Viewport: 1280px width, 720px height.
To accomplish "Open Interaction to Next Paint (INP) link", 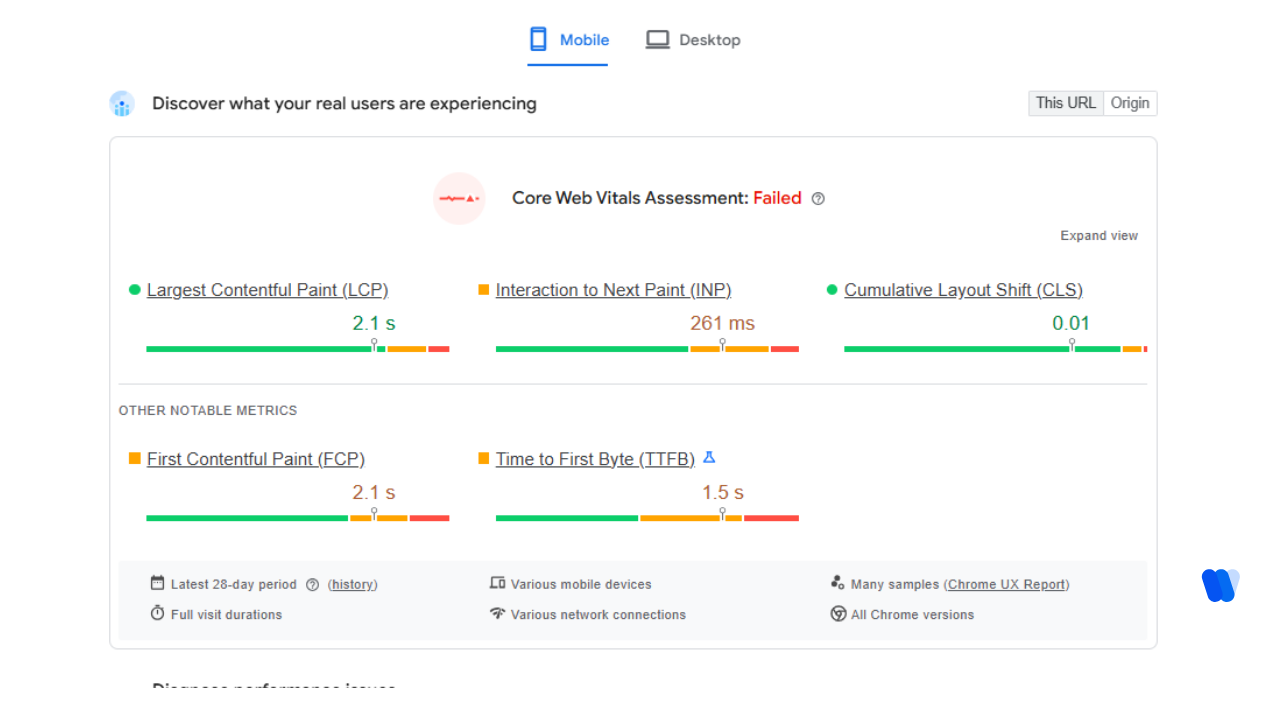I will (613, 290).
